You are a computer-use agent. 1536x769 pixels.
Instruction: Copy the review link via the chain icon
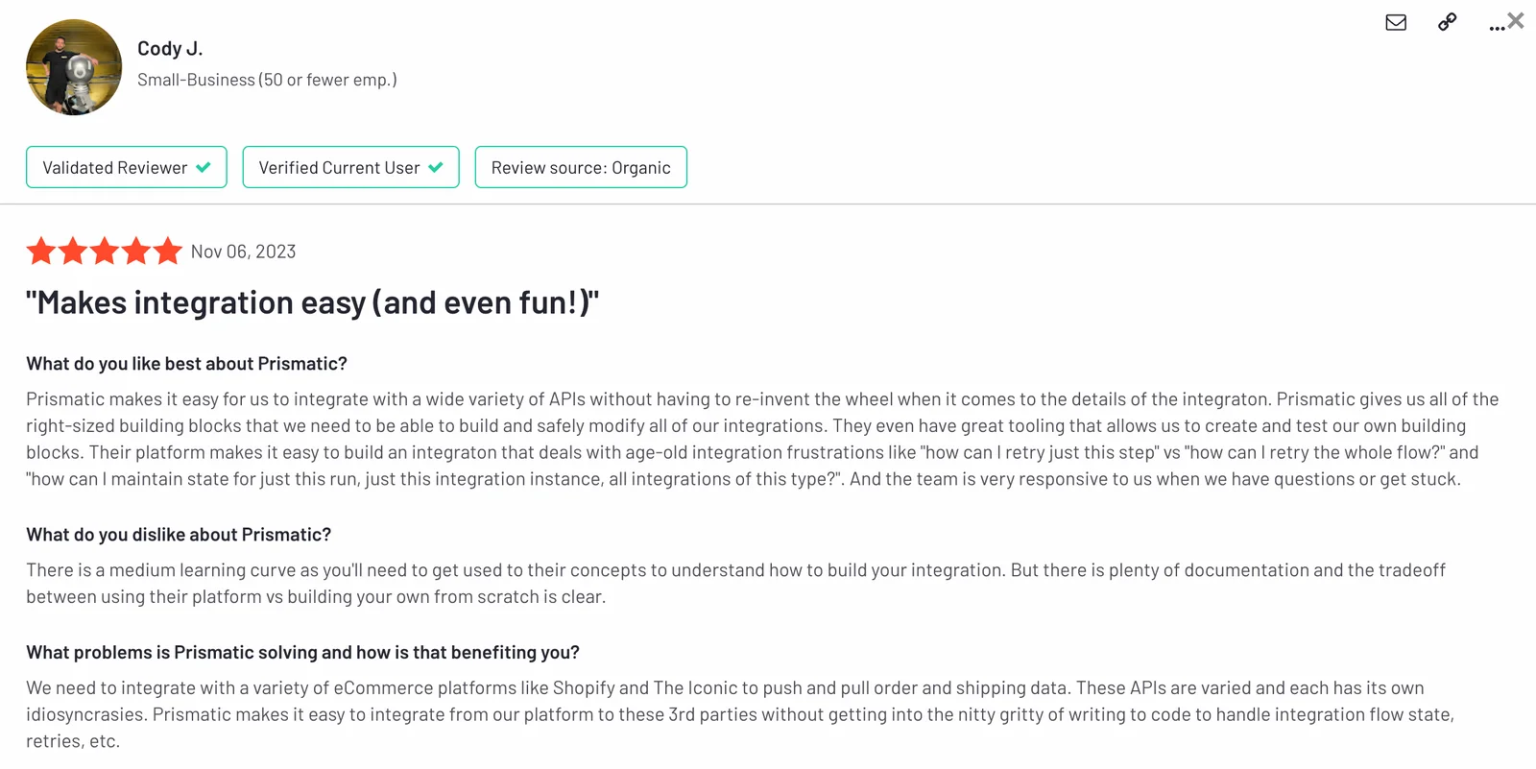click(1447, 22)
